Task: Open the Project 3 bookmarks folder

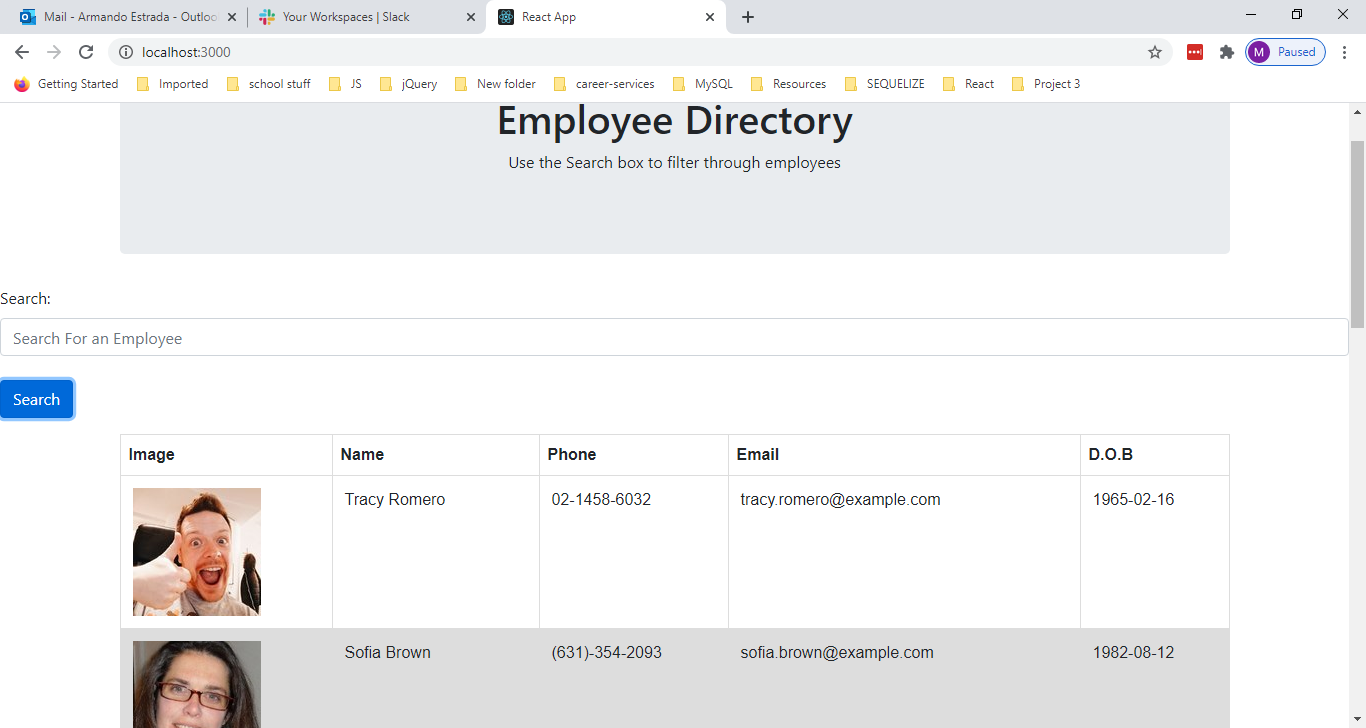Action: 1046,84
